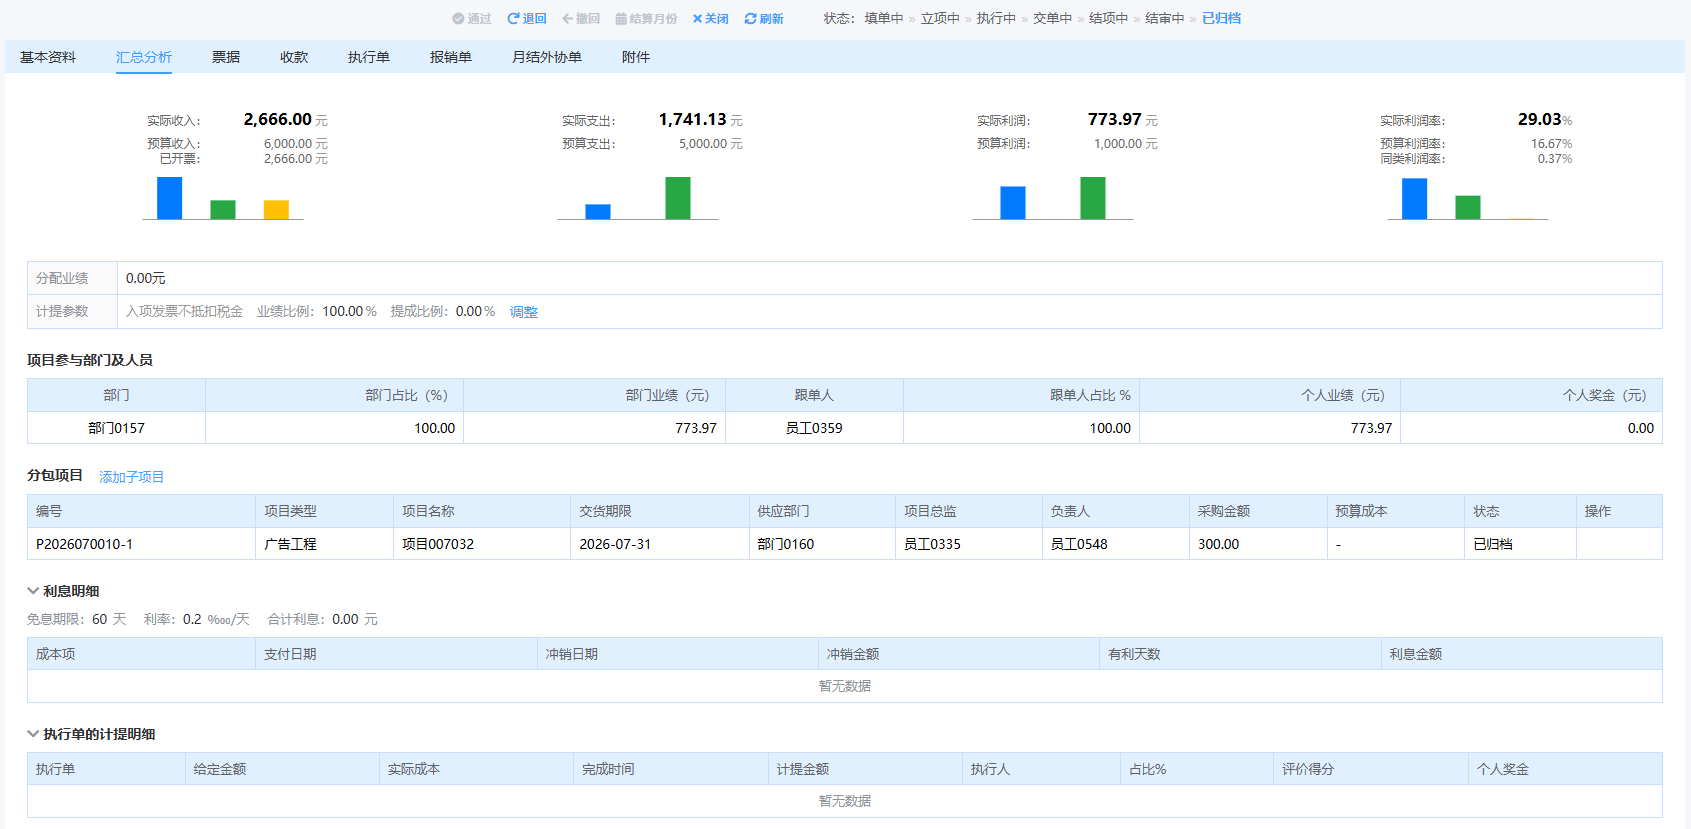This screenshot has width=1691, height=829.
Task: Open the 收款 tab
Action: coord(294,57)
